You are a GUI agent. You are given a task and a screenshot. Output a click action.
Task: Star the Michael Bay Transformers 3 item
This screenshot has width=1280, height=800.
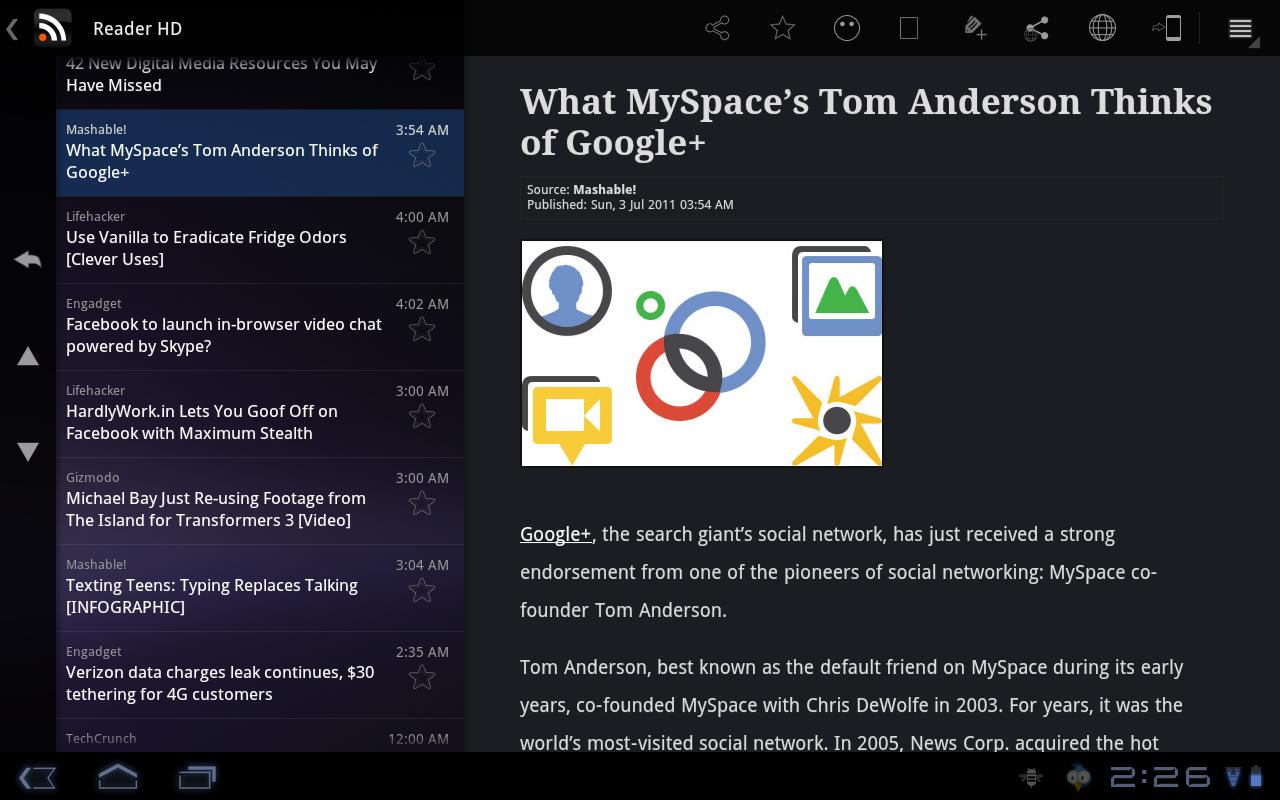pos(422,503)
